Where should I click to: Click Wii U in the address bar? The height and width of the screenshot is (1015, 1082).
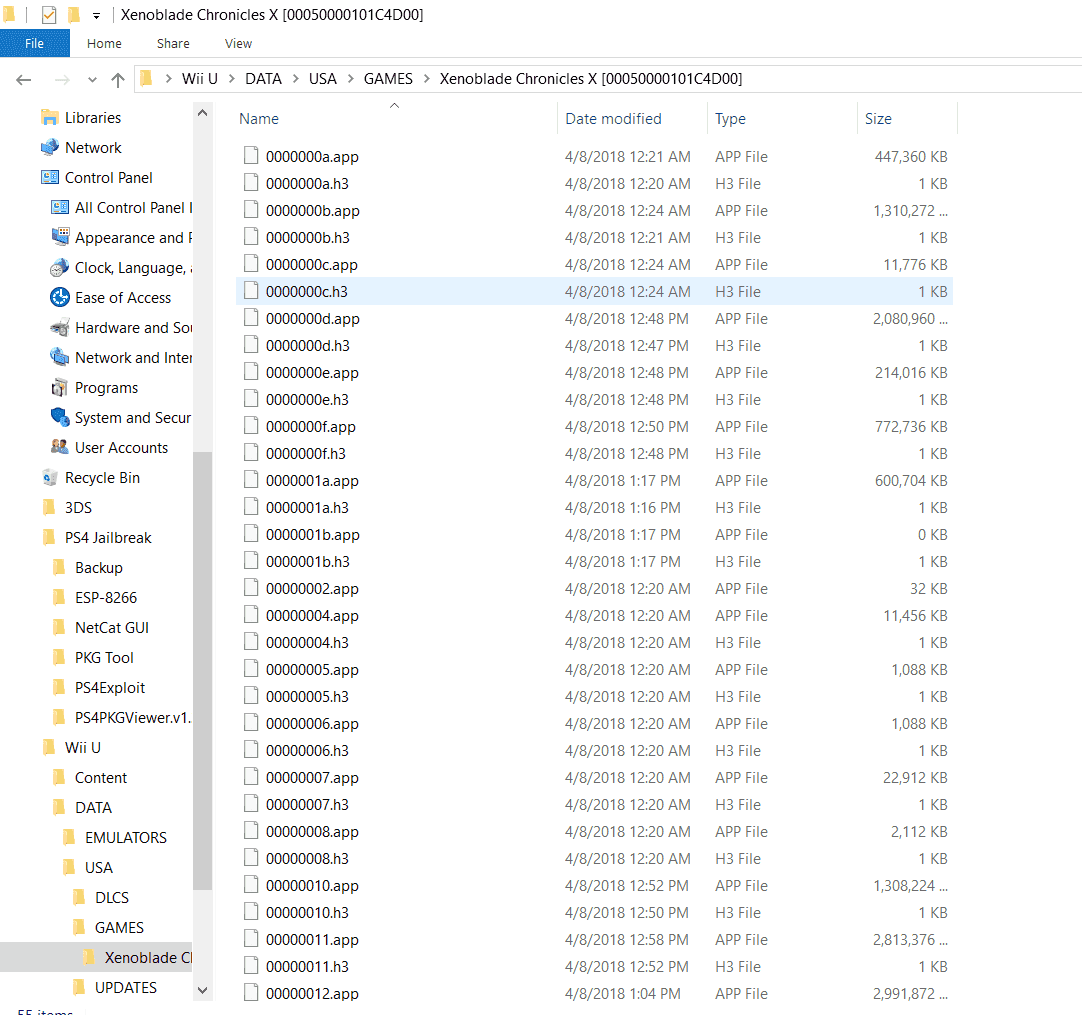[x=199, y=79]
